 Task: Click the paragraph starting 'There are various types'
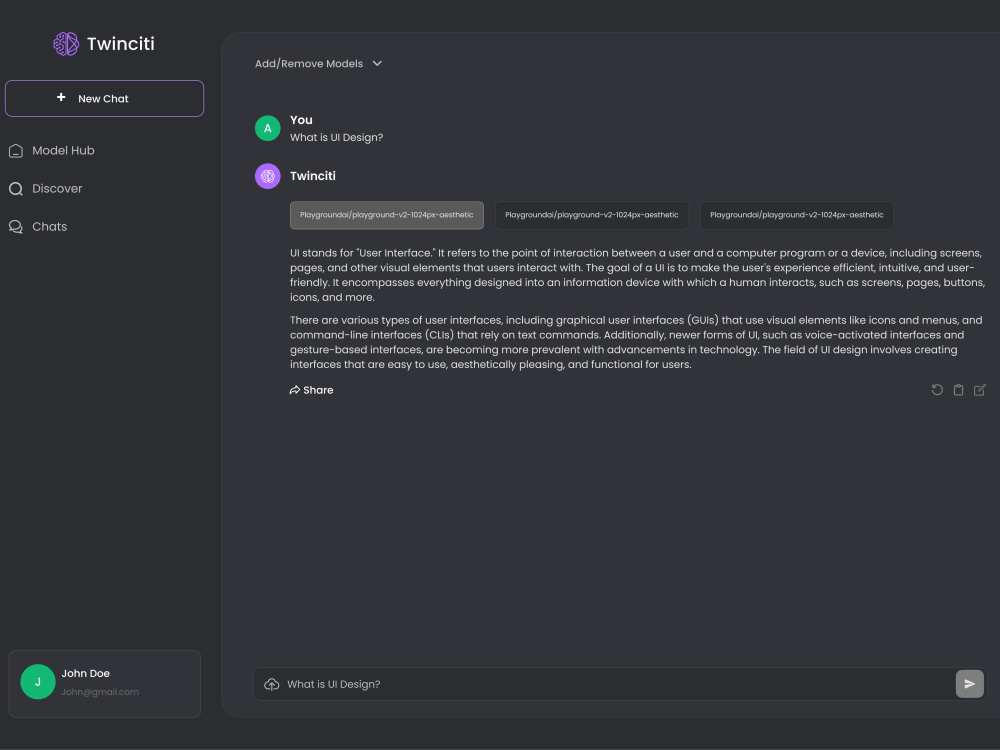point(636,342)
